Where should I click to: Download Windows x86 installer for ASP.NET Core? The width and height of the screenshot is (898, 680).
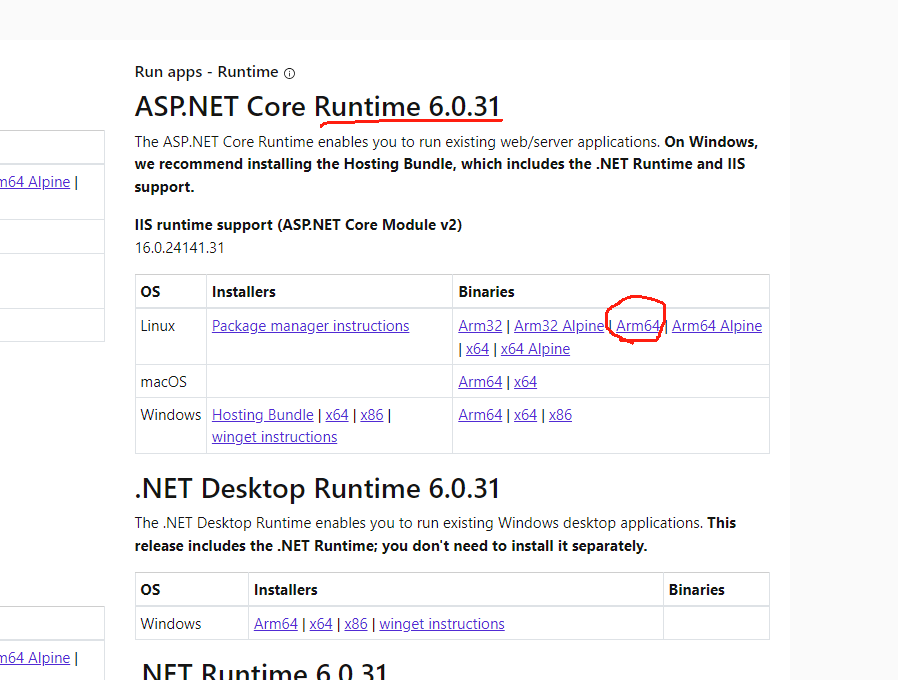coord(372,415)
